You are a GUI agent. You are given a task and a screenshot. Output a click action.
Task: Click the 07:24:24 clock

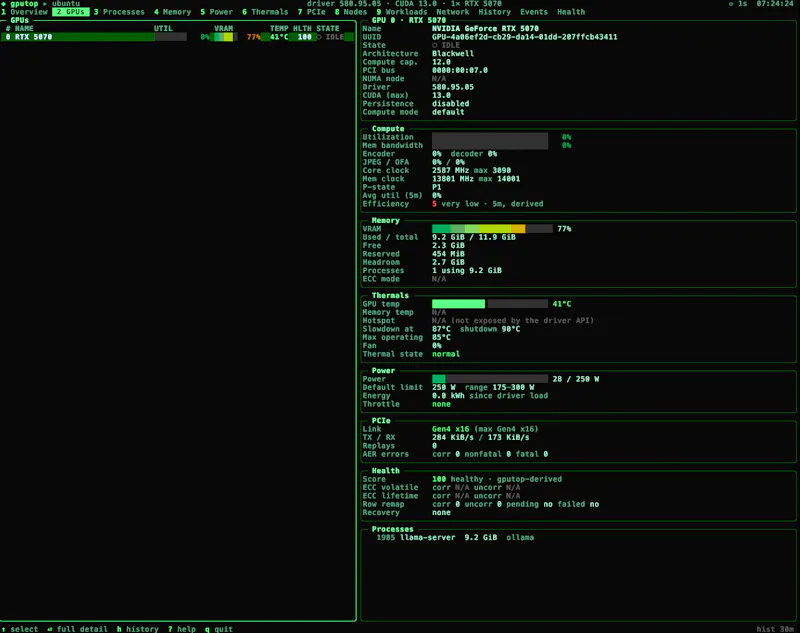[x=775, y=4]
